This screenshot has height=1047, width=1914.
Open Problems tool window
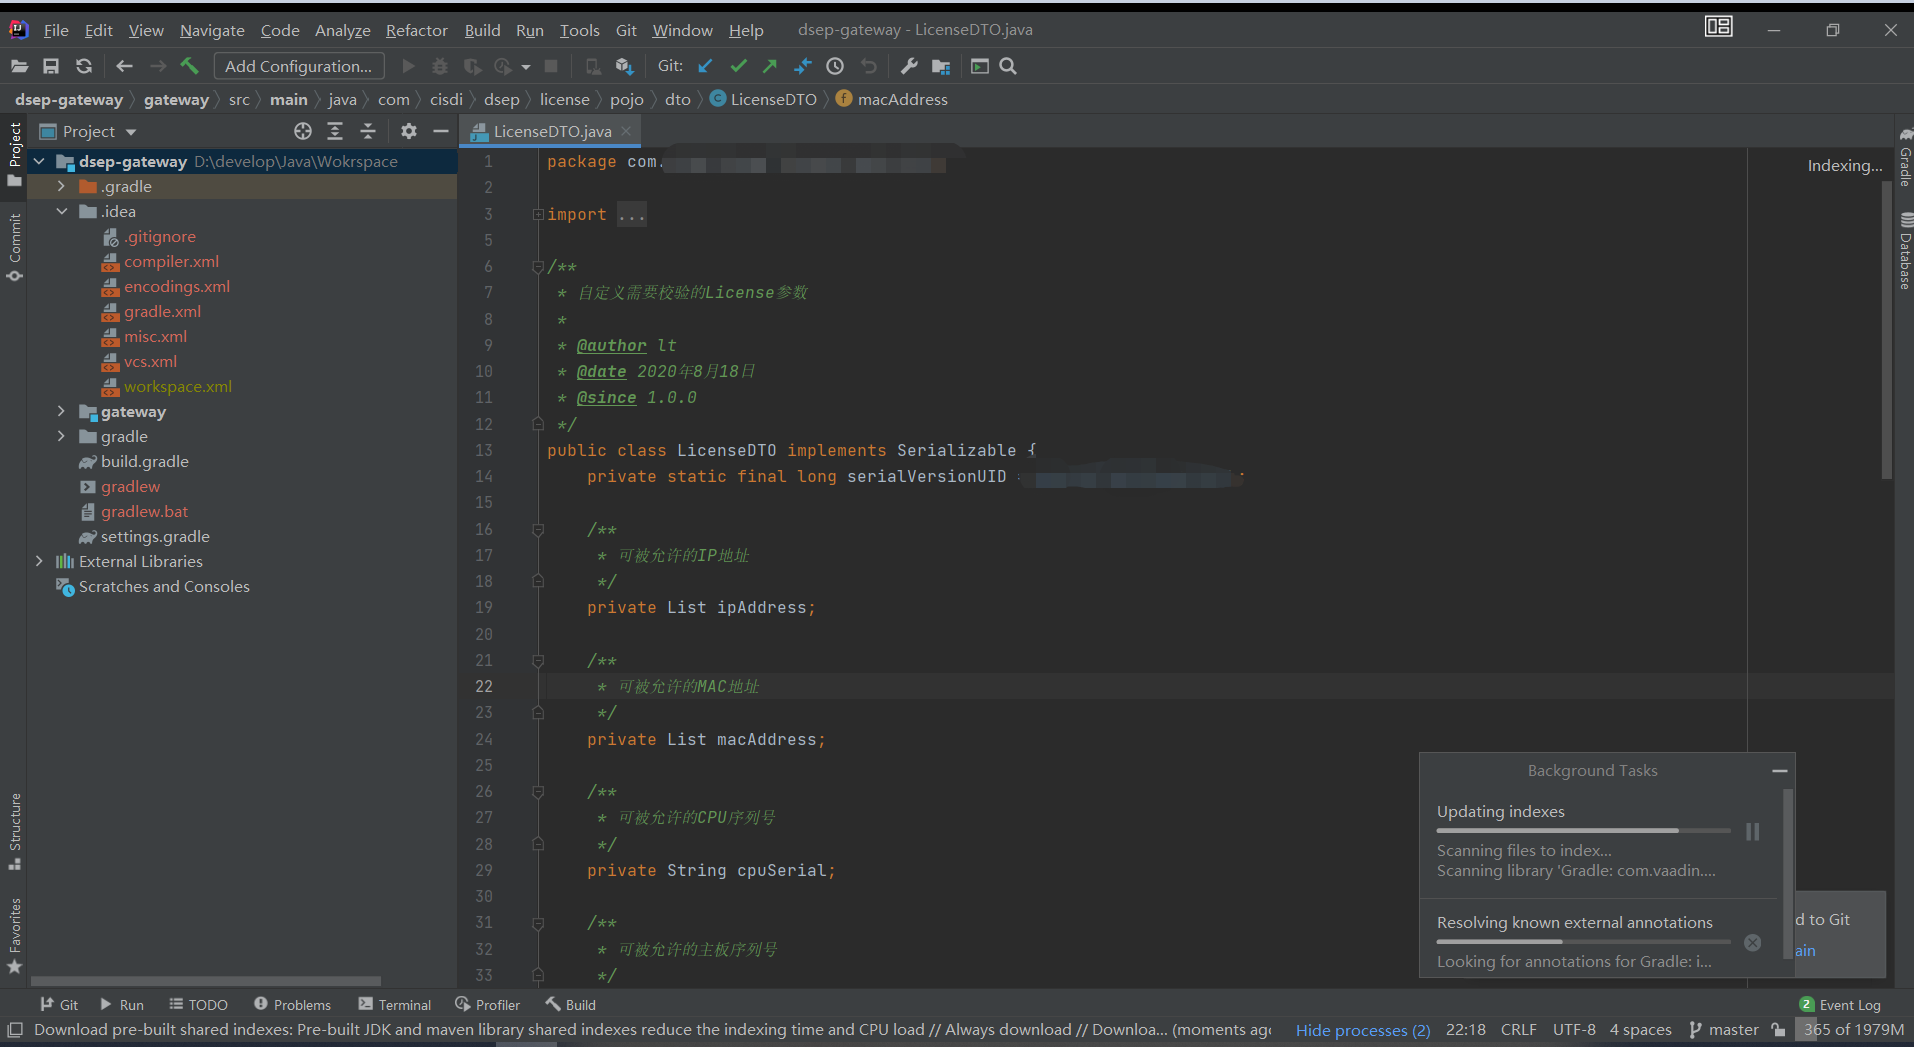click(292, 1005)
